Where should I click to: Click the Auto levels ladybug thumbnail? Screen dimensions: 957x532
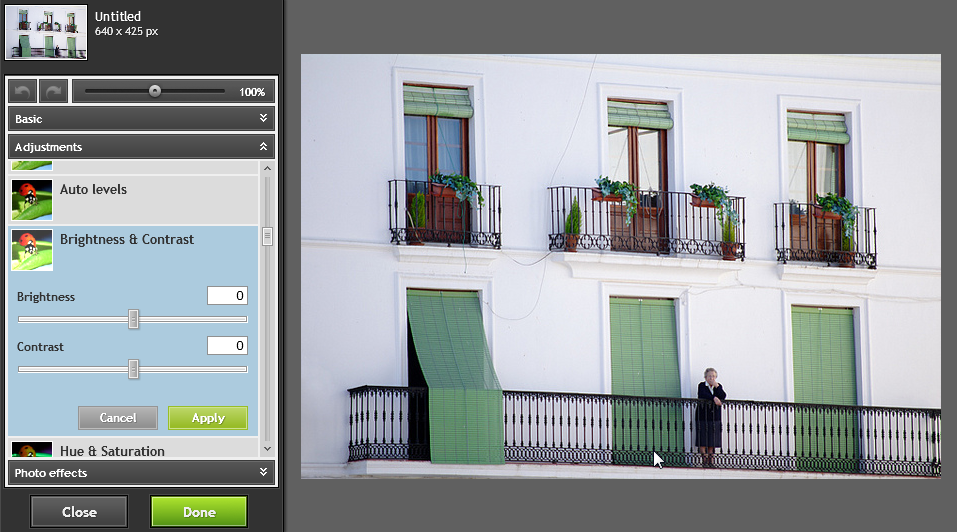tap(32, 200)
